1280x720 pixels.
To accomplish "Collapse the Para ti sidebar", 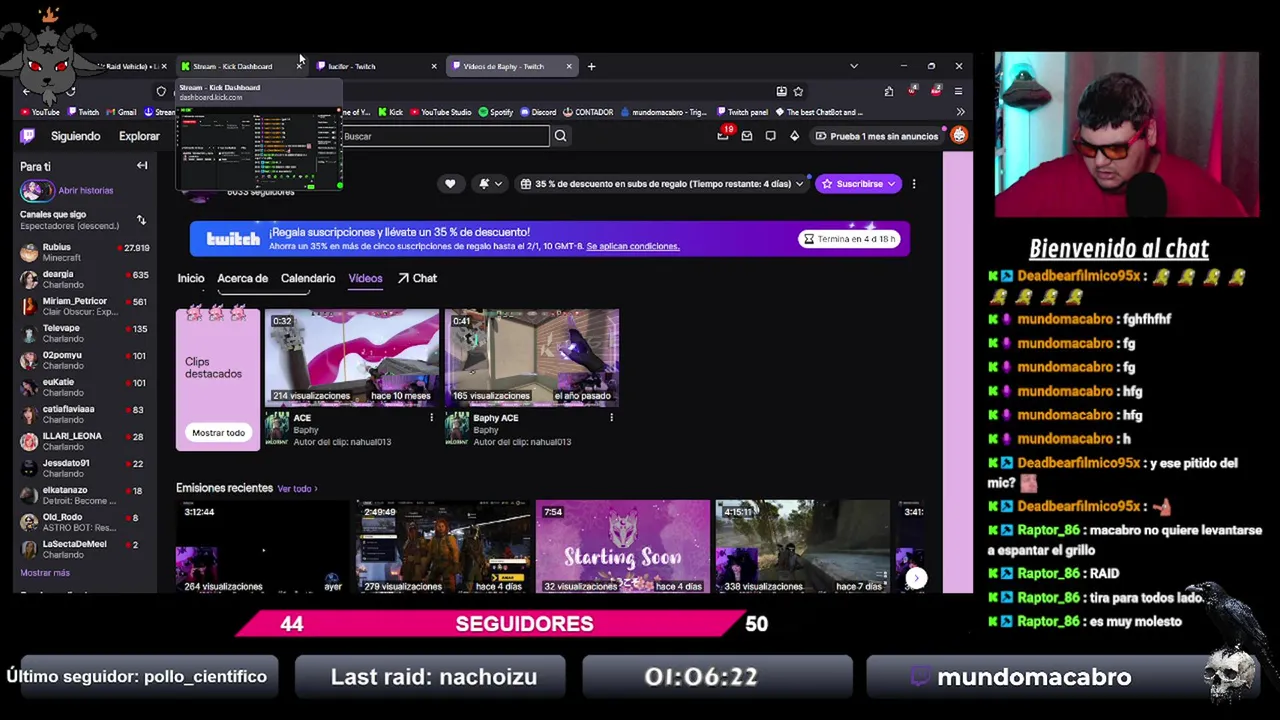I will [142, 166].
